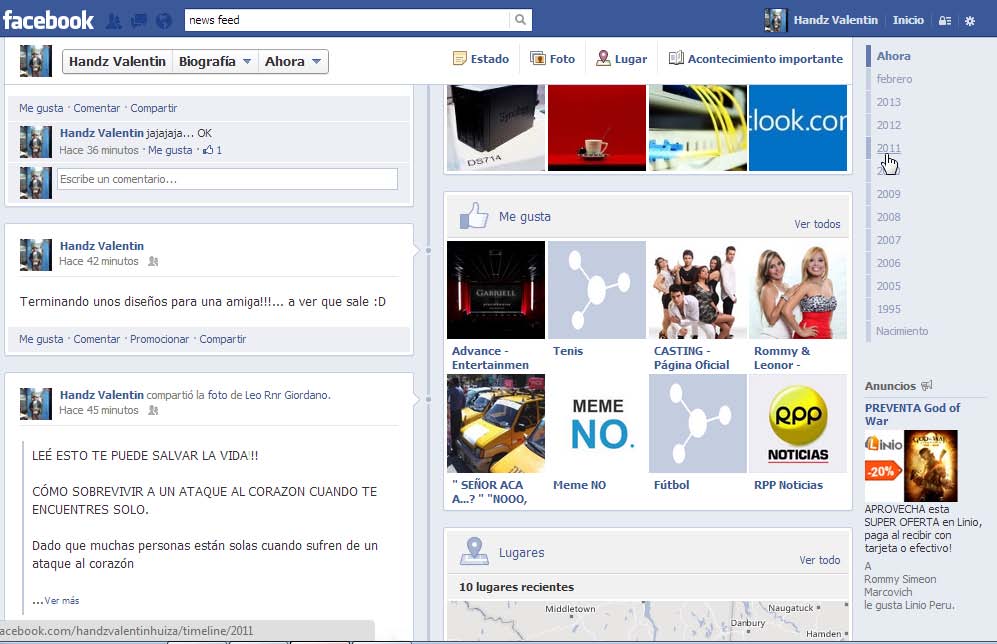Screen dimensions: 997x644
Task: Click 'Ver todos' in Me gusta section
Action: [x=817, y=224]
